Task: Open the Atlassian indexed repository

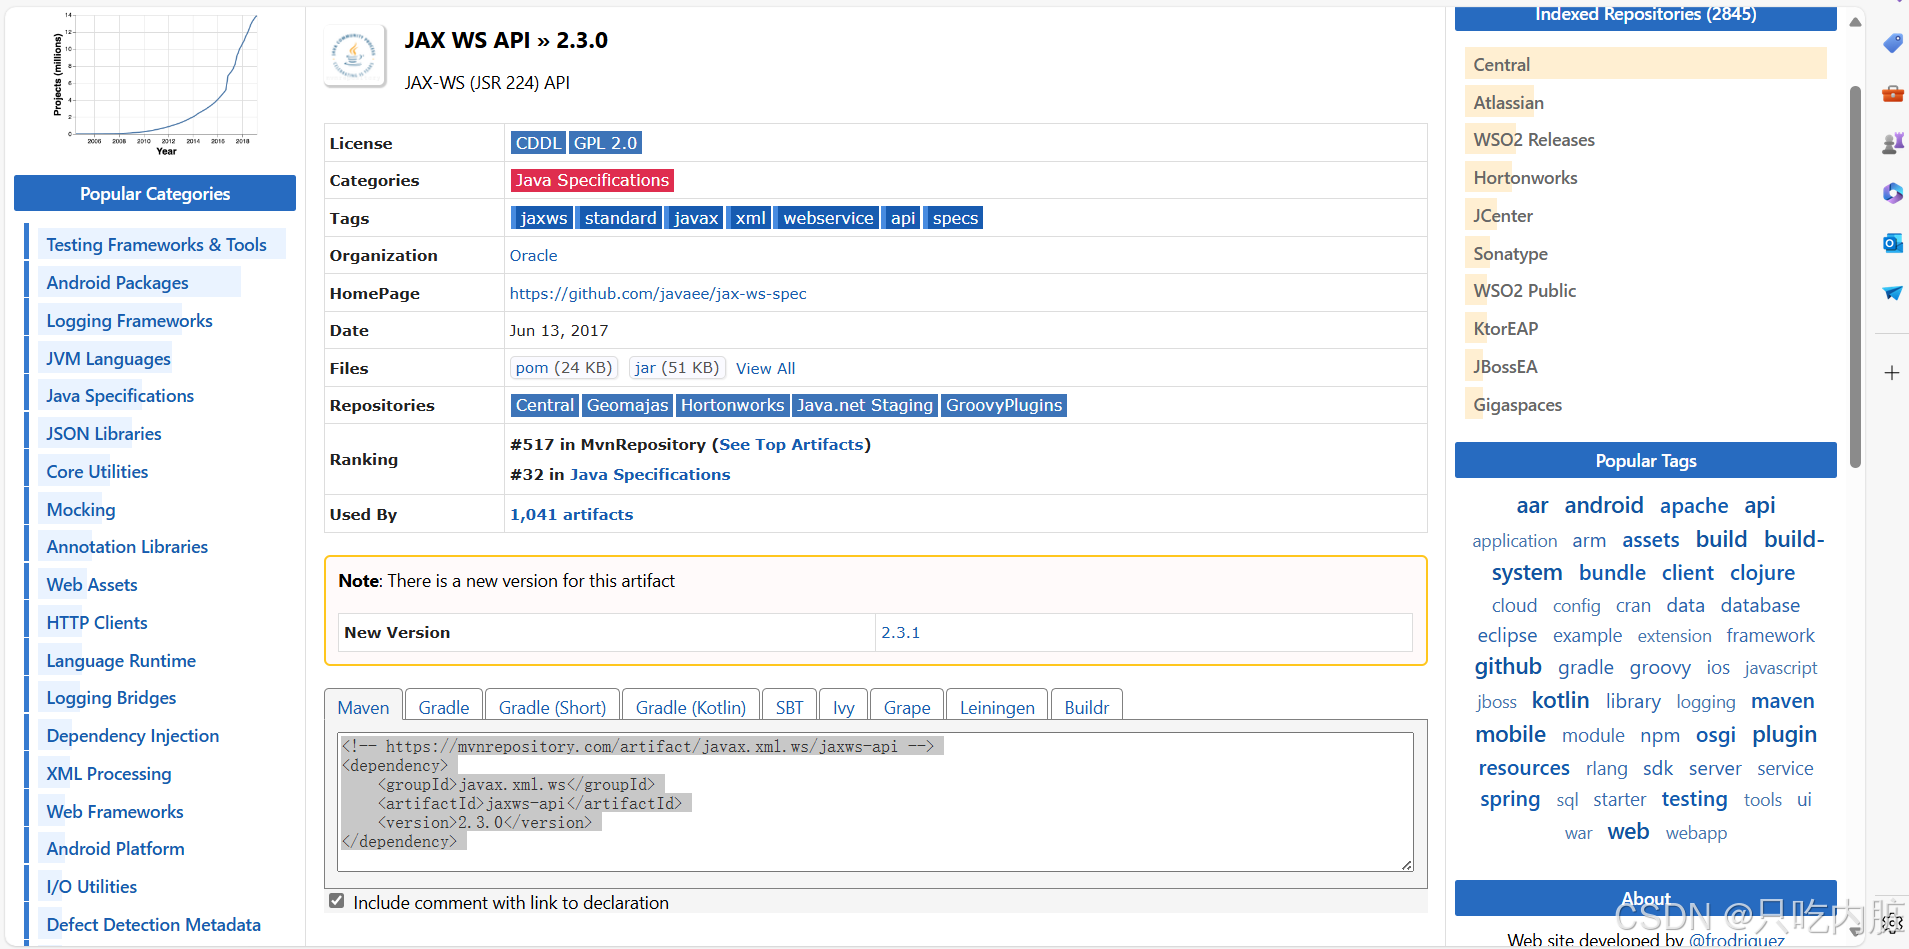Action: tap(1508, 102)
